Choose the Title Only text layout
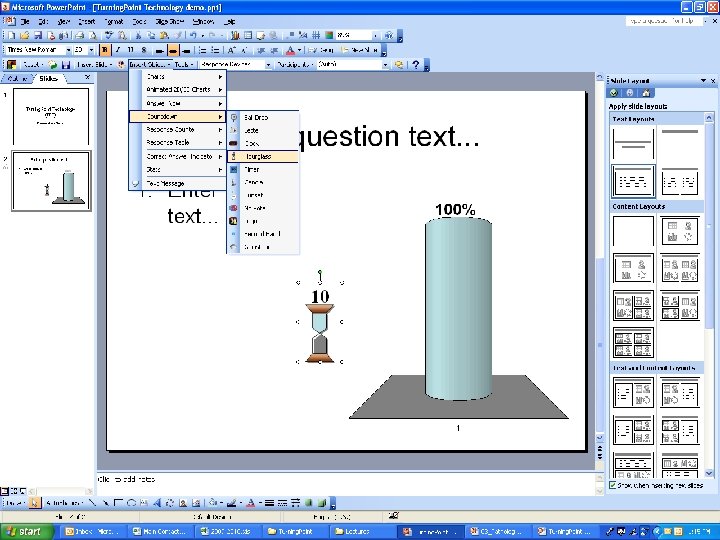The image size is (720, 540). pyautogui.click(x=680, y=143)
